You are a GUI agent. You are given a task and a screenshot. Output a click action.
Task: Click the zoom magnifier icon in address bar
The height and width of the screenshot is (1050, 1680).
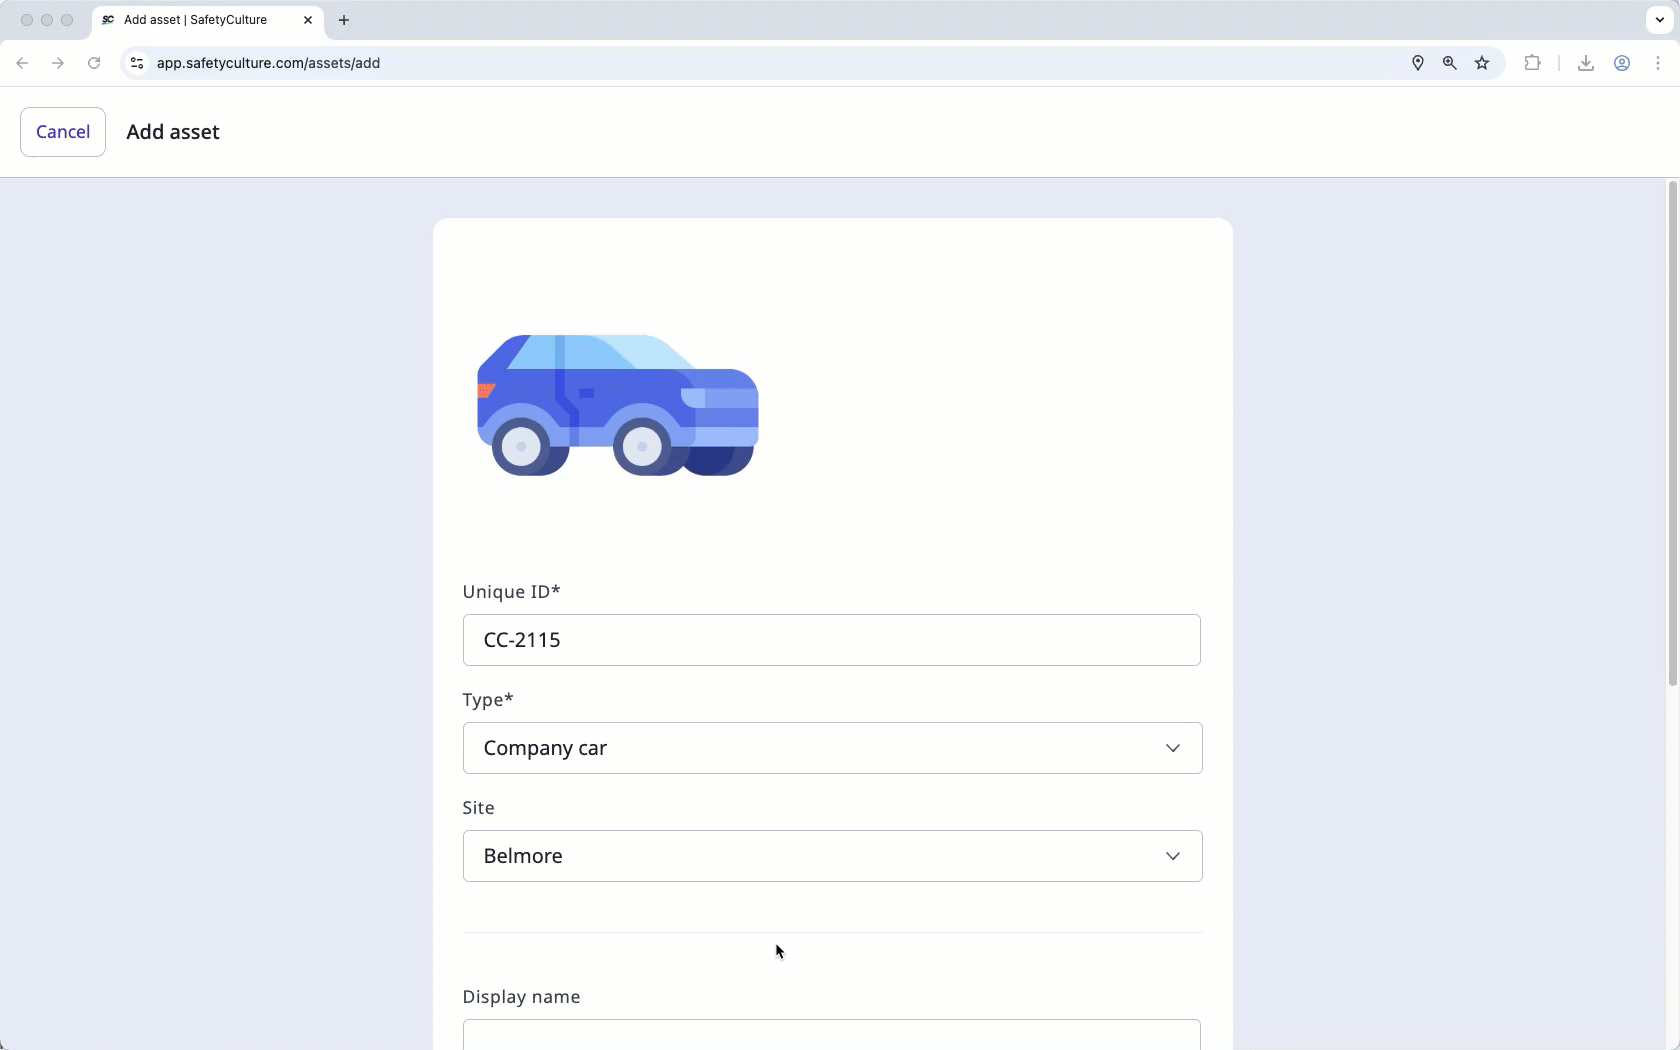1450,63
